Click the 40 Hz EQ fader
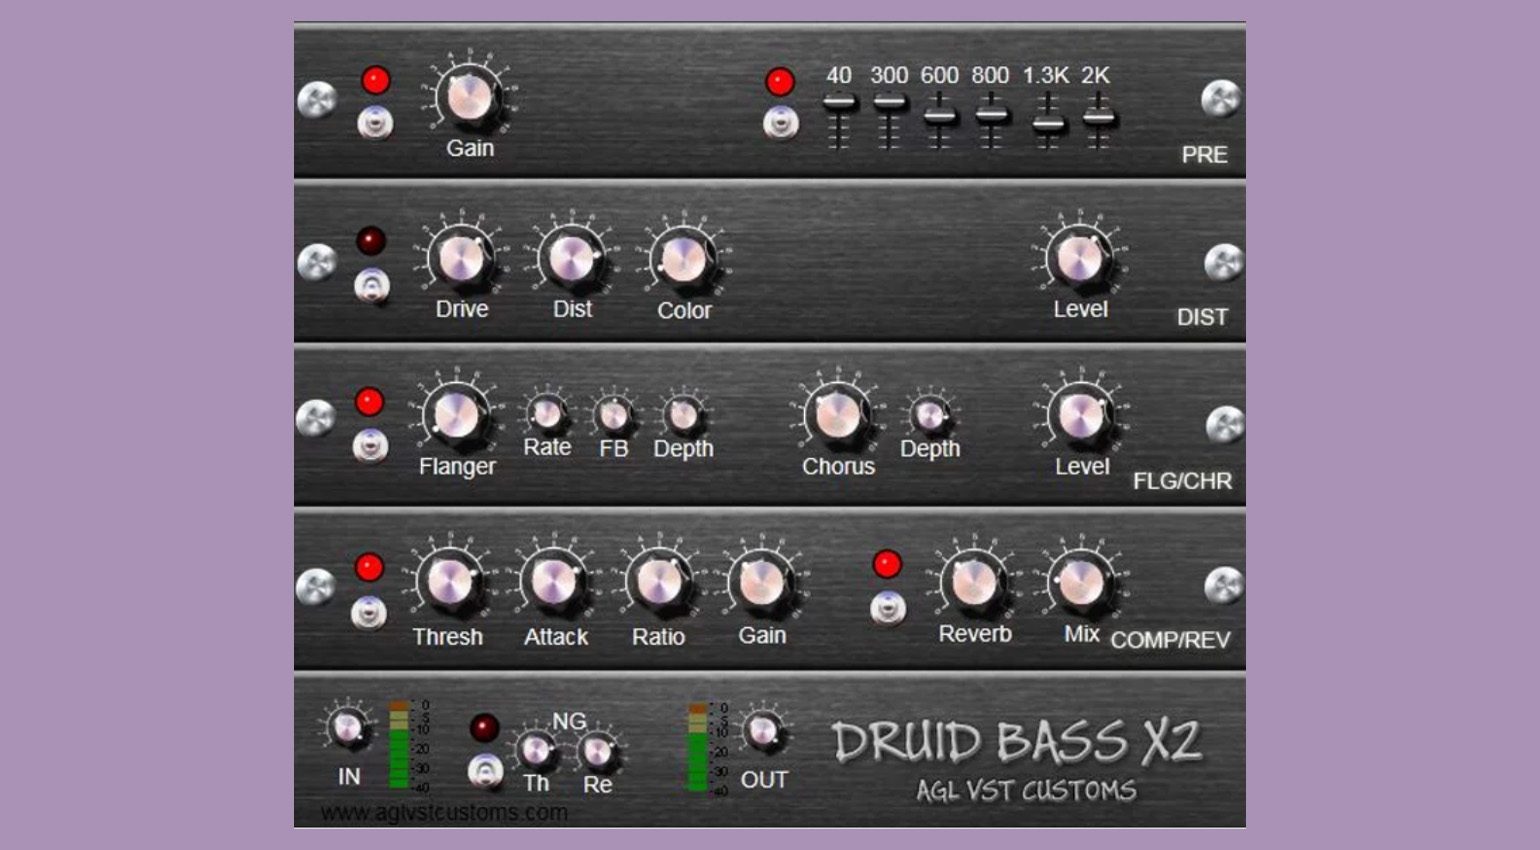Image resolution: width=1540 pixels, height=850 pixels. (x=839, y=102)
